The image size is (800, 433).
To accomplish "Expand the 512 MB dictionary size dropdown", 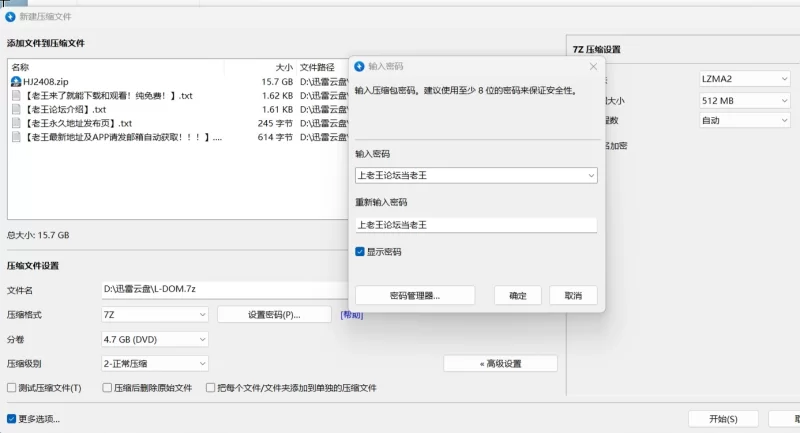I will click(744, 101).
